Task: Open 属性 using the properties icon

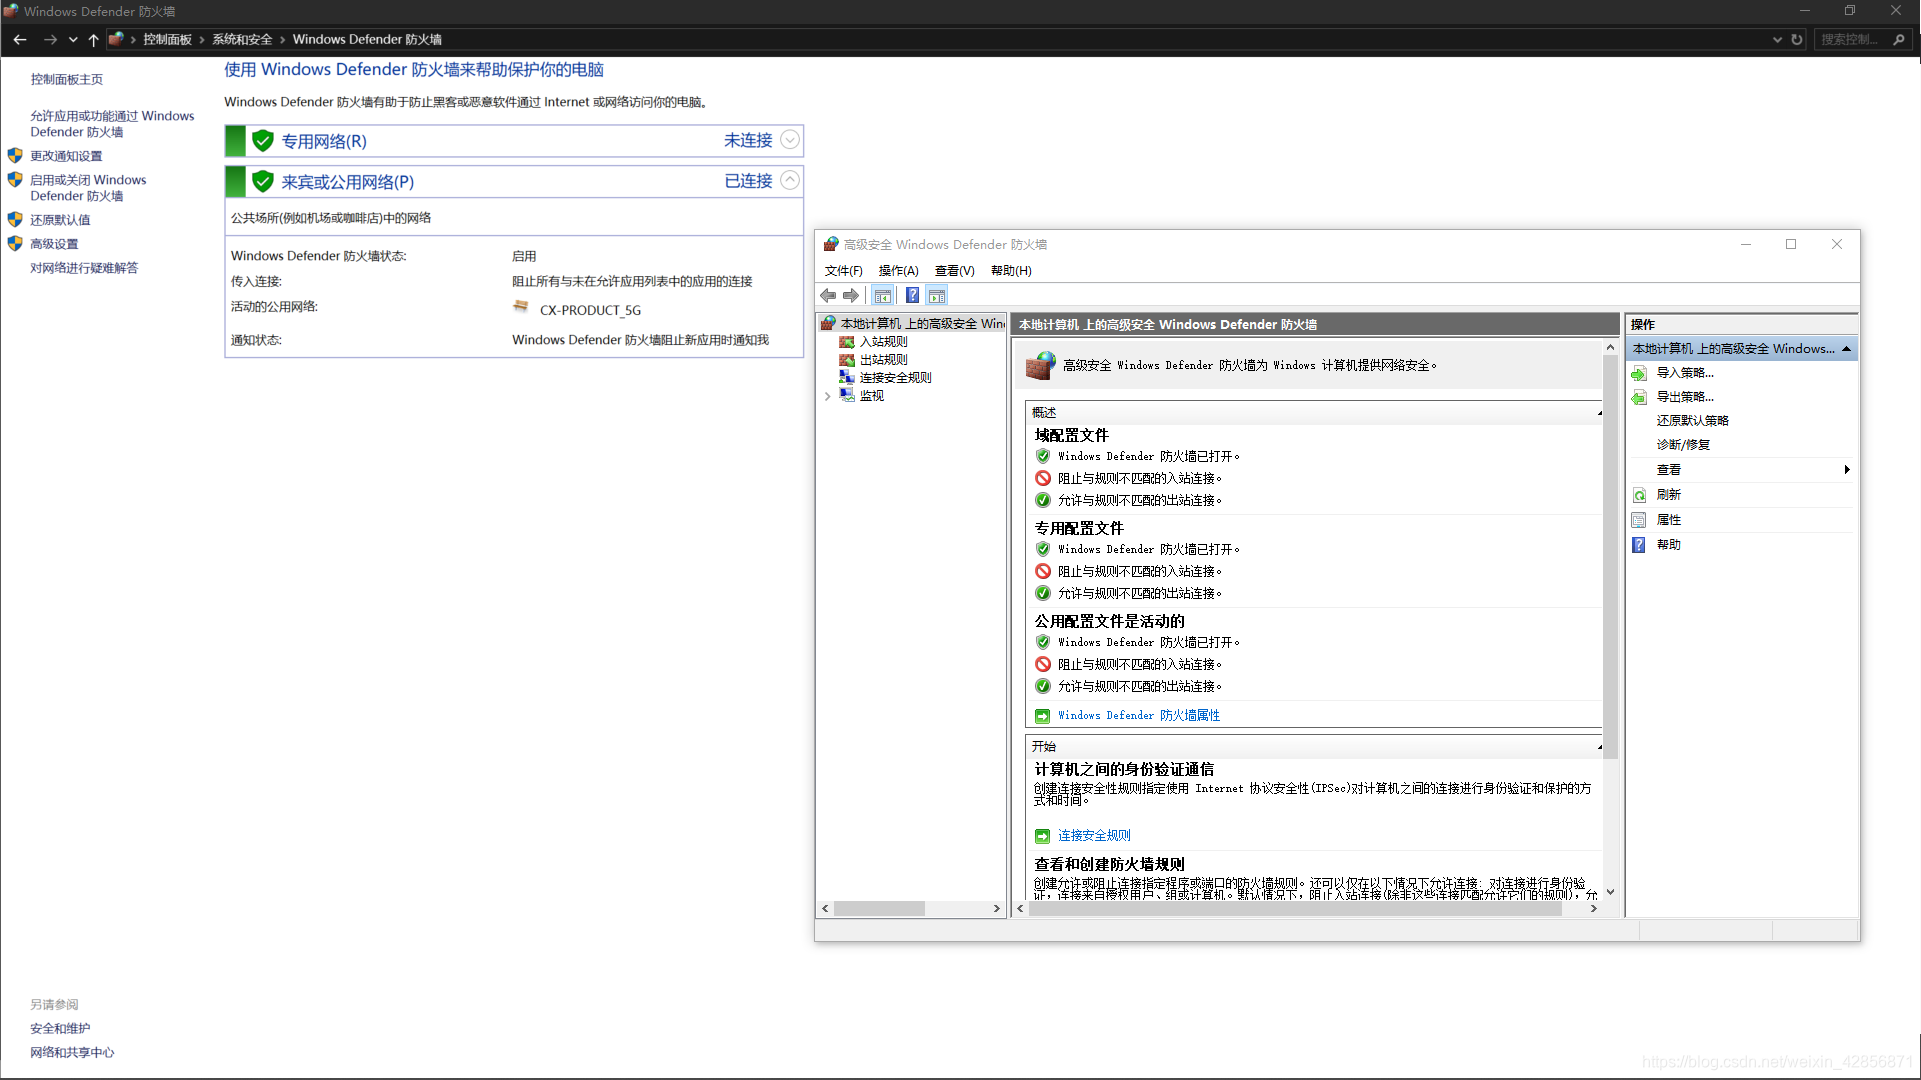Action: (x=1638, y=519)
